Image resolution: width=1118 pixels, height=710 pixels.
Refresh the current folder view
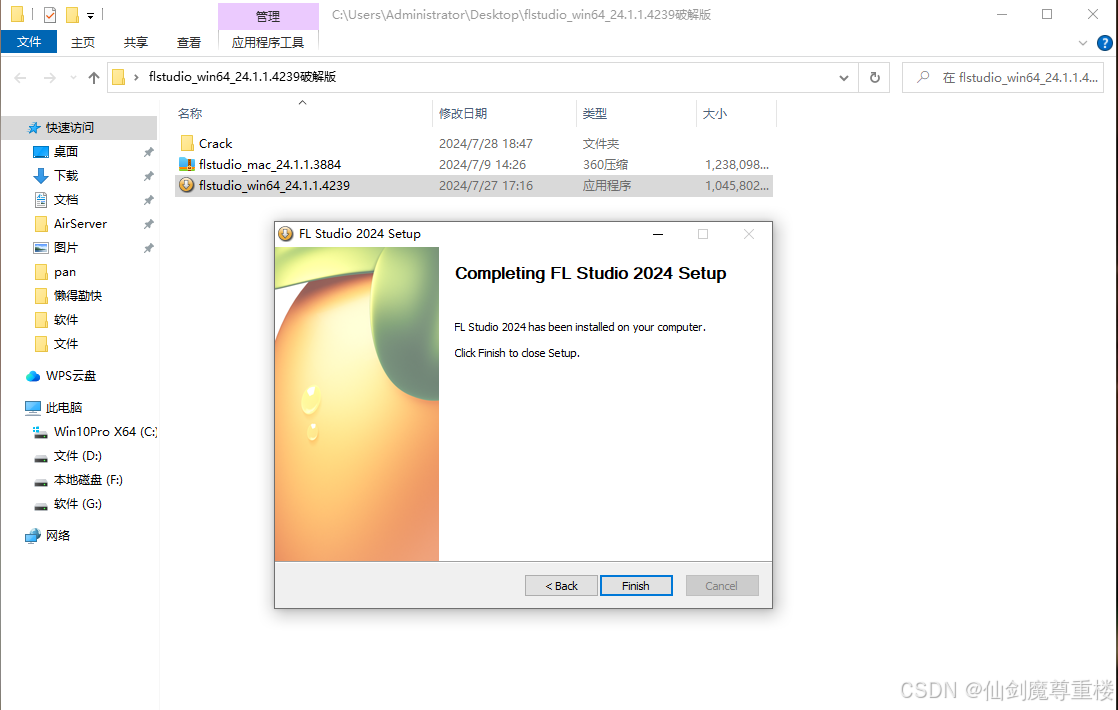pos(875,78)
